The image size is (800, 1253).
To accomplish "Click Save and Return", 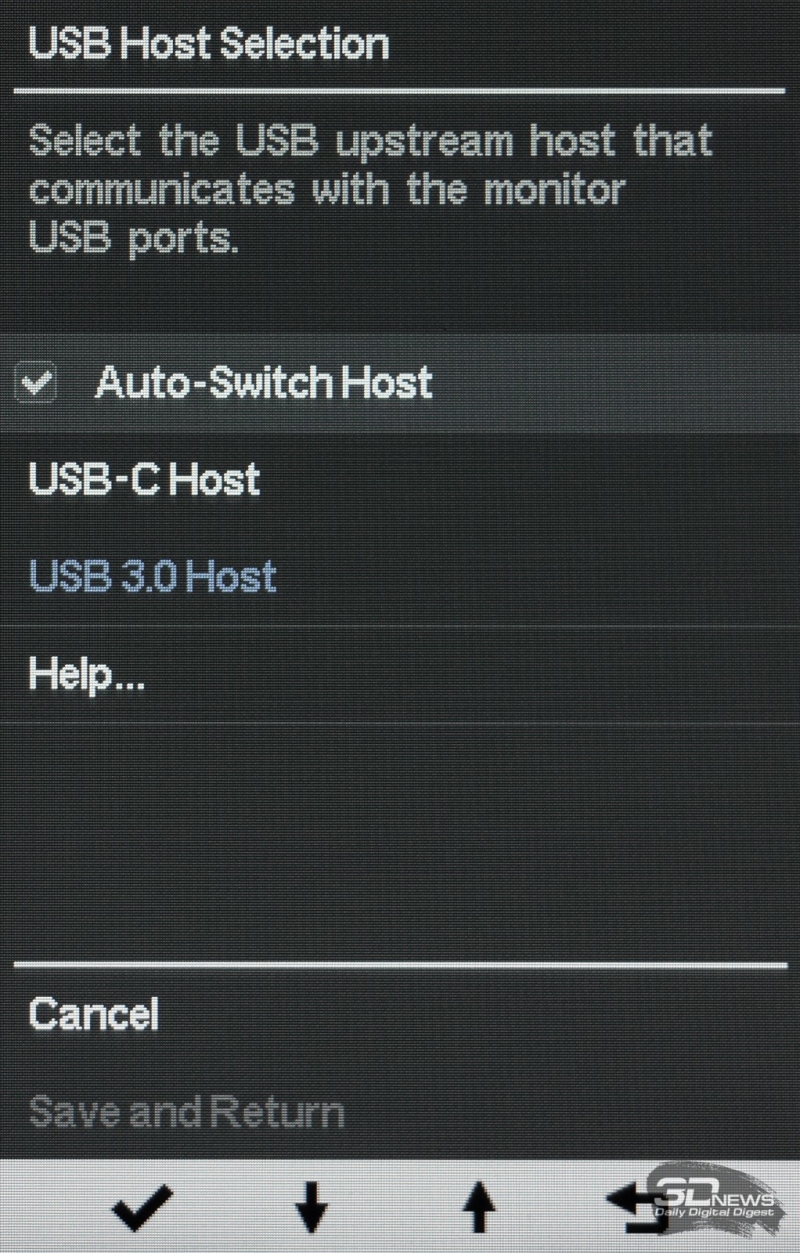I will click(x=187, y=1112).
